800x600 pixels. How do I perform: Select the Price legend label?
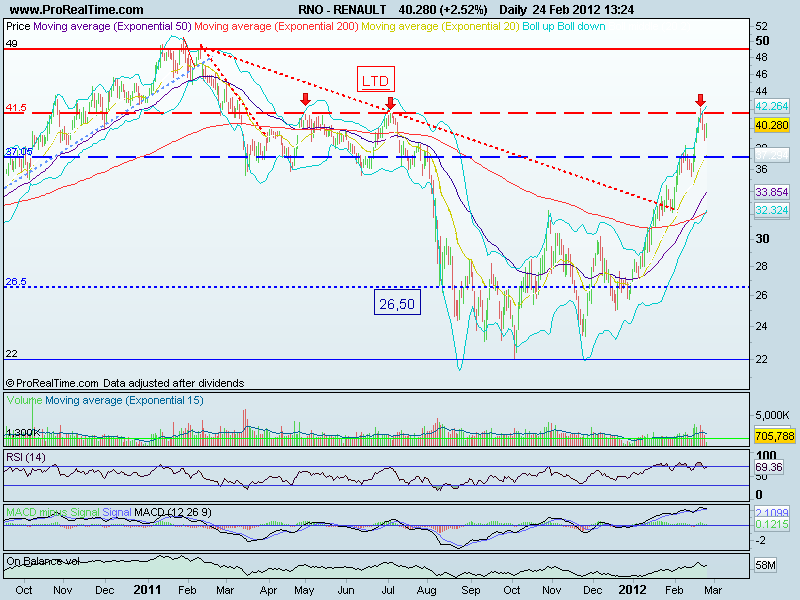tap(18, 26)
